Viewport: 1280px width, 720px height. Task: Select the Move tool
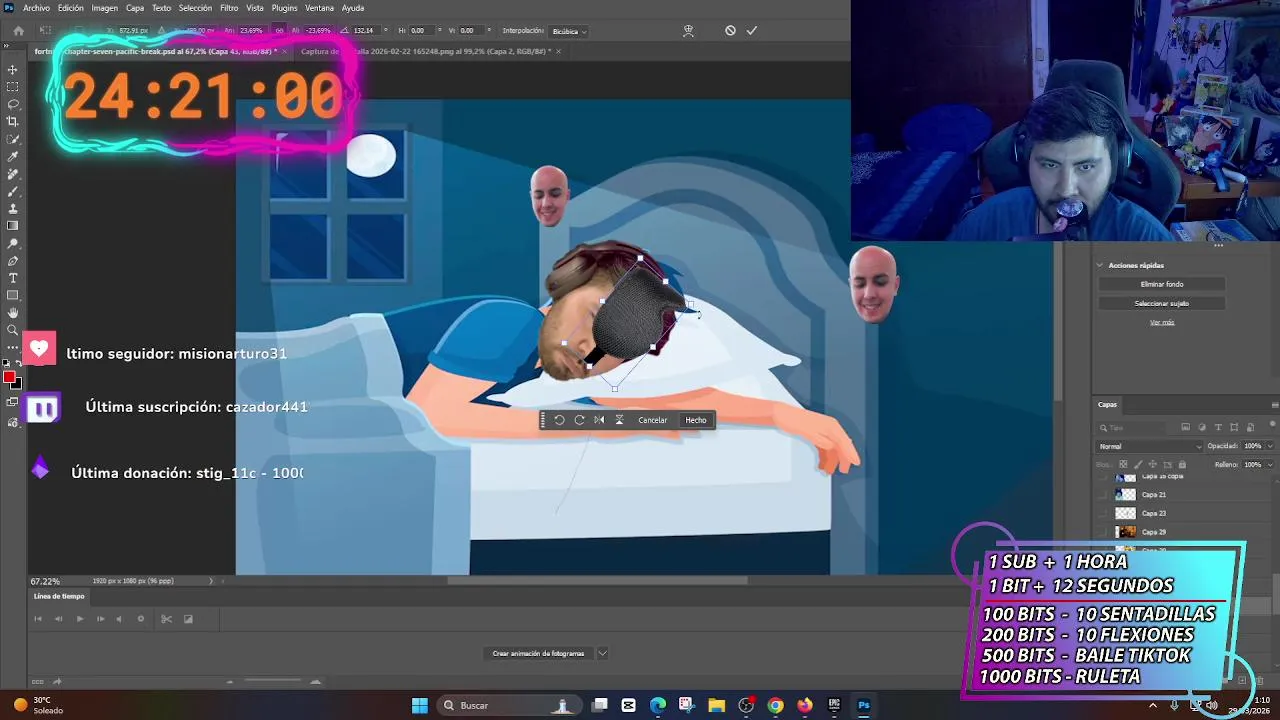13,70
